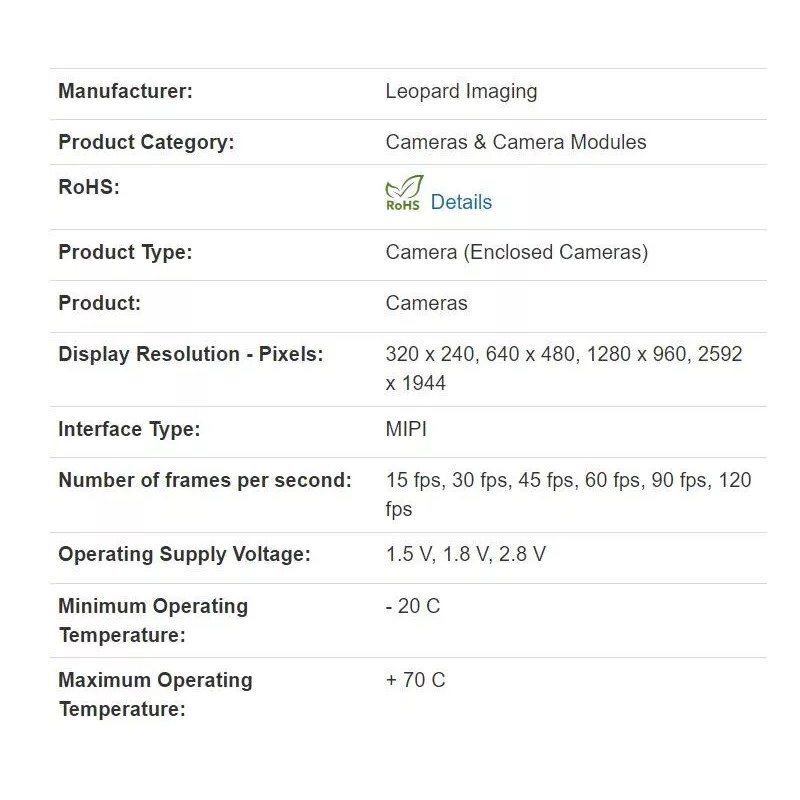Image resolution: width=800 pixels, height=800 pixels.
Task: Click the Product row label
Action: 99,303
